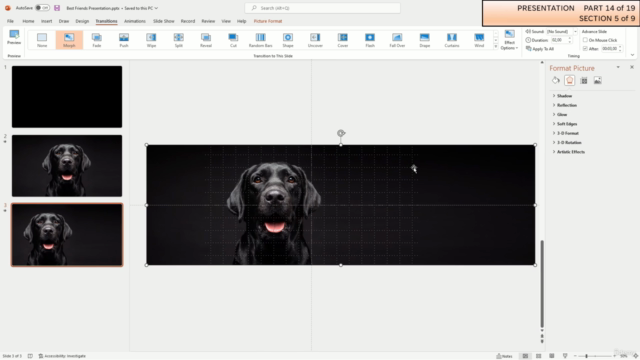Viewport: 640px width, 360px height.
Task: Open the Home tab
Action: [x=28, y=21]
